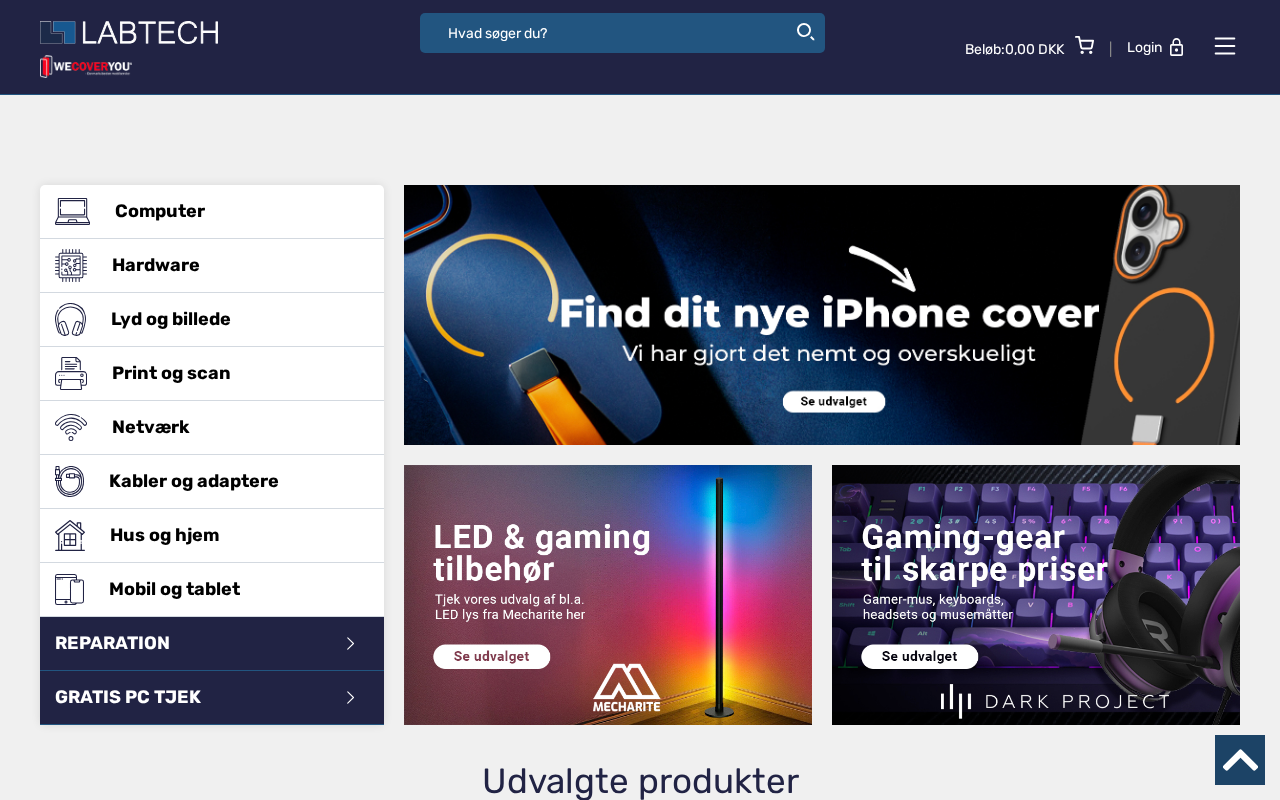Image resolution: width=1280 pixels, height=800 pixels.
Task: Click the LABTECH logo
Action: [x=129, y=33]
